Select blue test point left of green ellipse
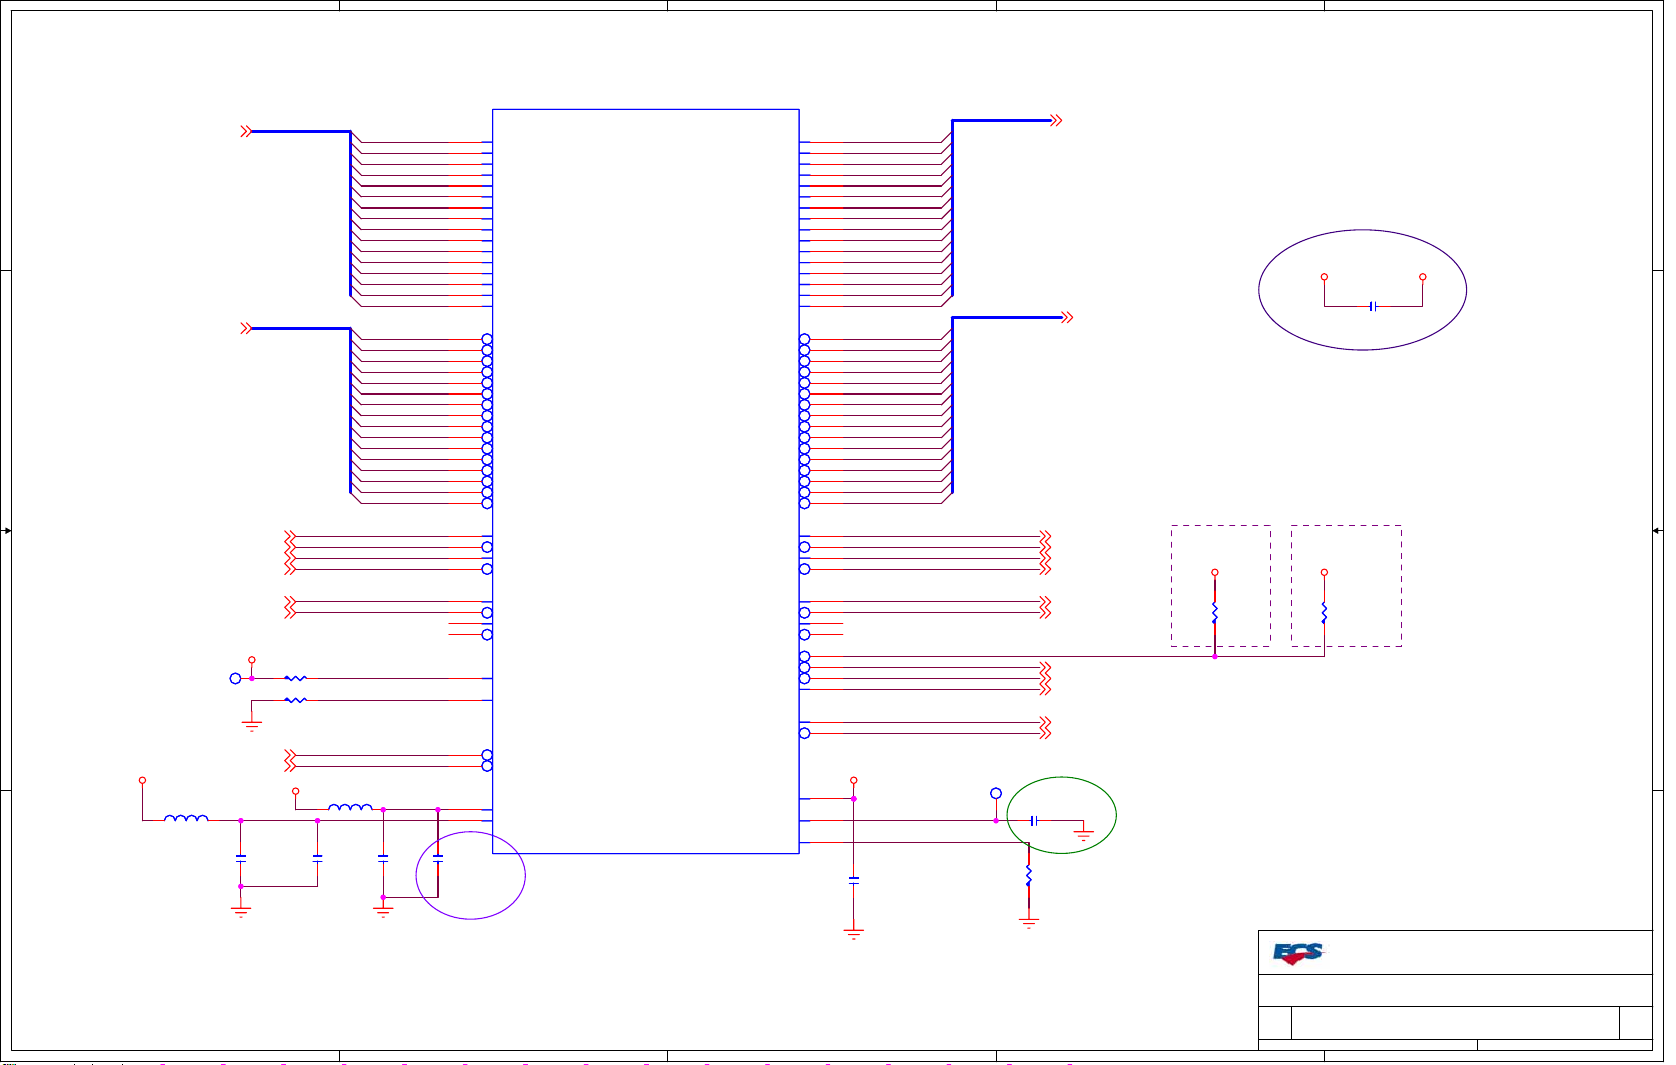This screenshot has height=1065, width=1676. tap(996, 793)
